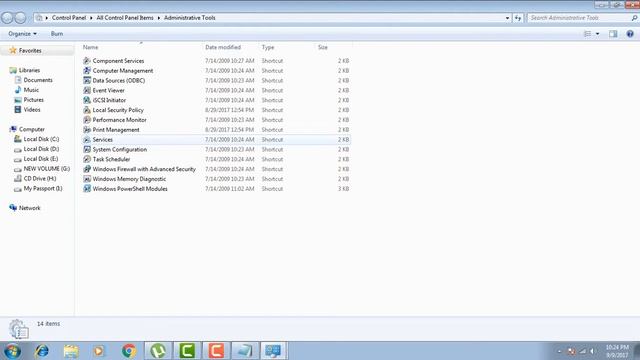Open uTorrent from the taskbar
The image size is (640, 360).
coord(158,351)
